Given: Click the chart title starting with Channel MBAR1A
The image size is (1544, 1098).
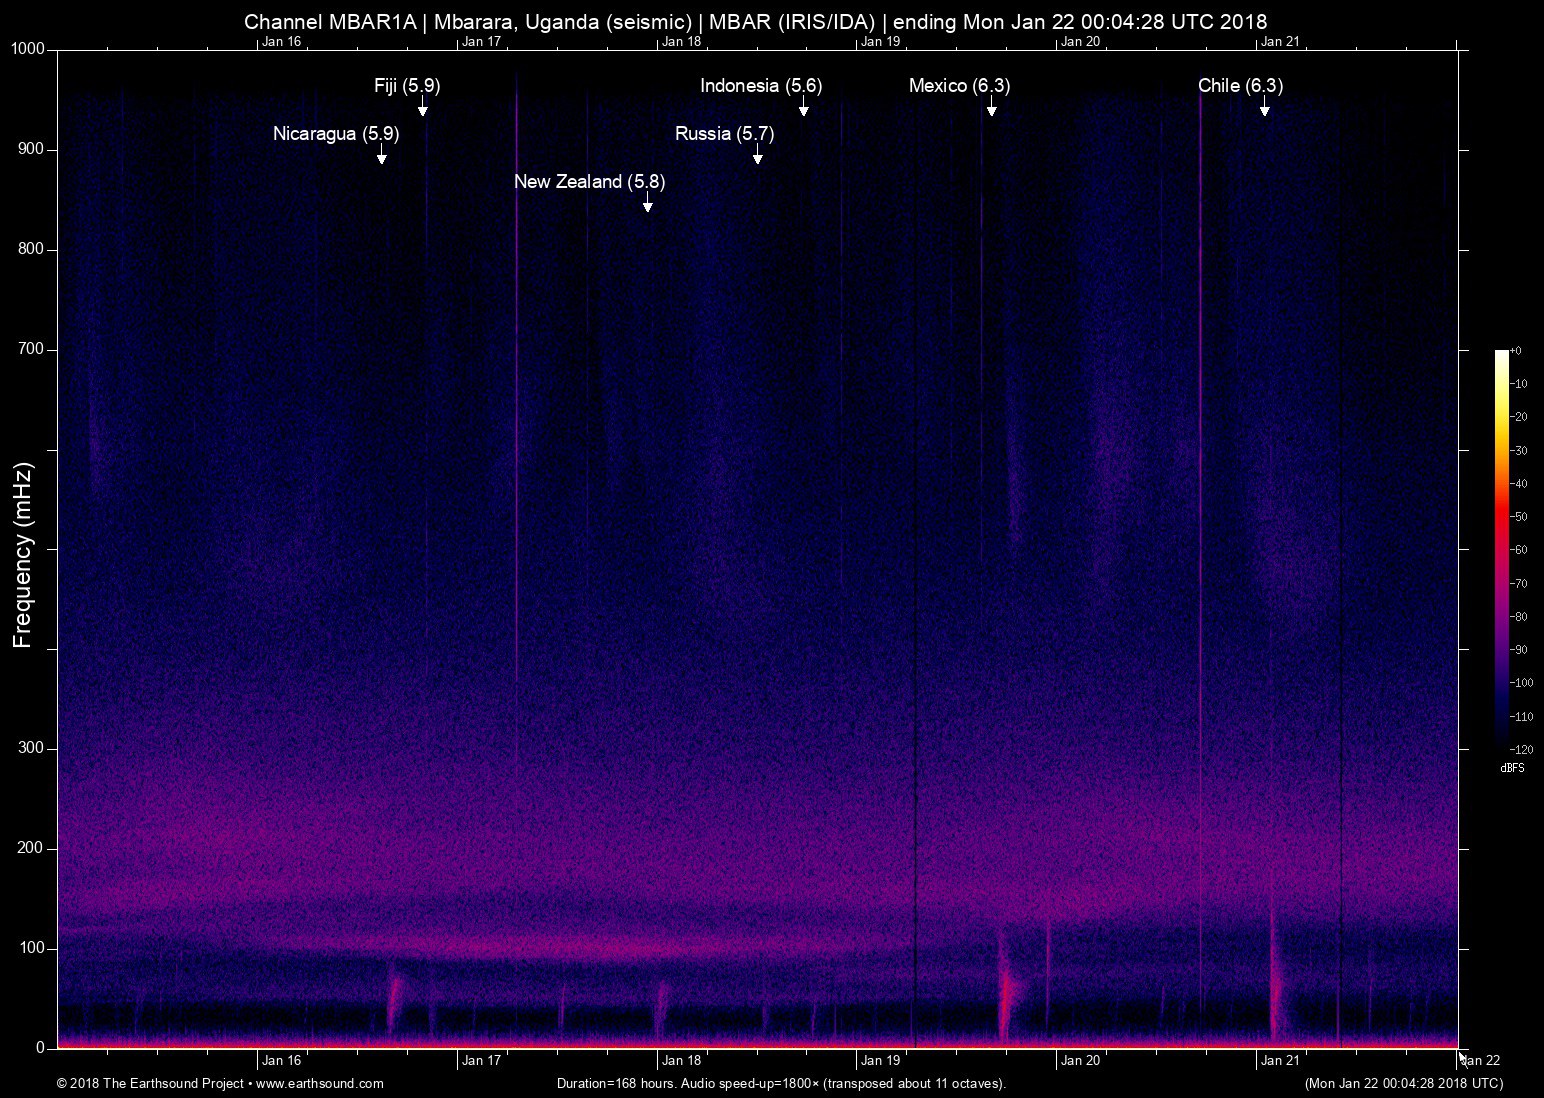Looking at the screenshot, I should [x=755, y=21].
